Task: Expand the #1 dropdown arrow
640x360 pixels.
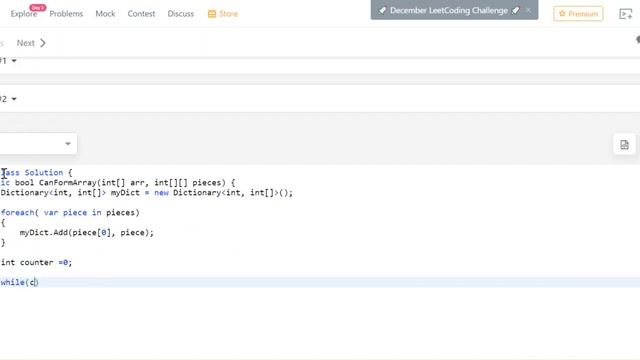Action: click(14, 61)
